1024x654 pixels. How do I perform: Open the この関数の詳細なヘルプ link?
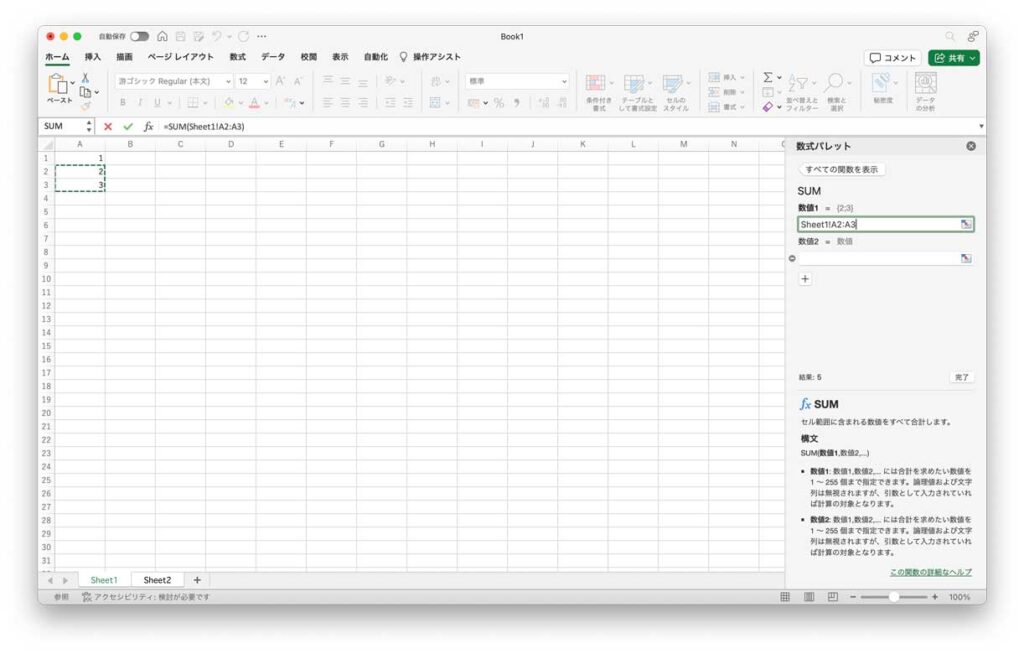[930, 572]
